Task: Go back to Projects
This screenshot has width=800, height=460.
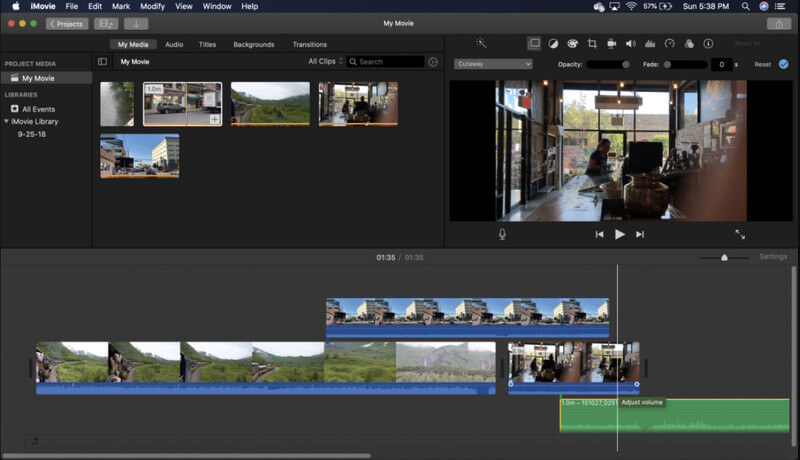Action: click(x=67, y=23)
